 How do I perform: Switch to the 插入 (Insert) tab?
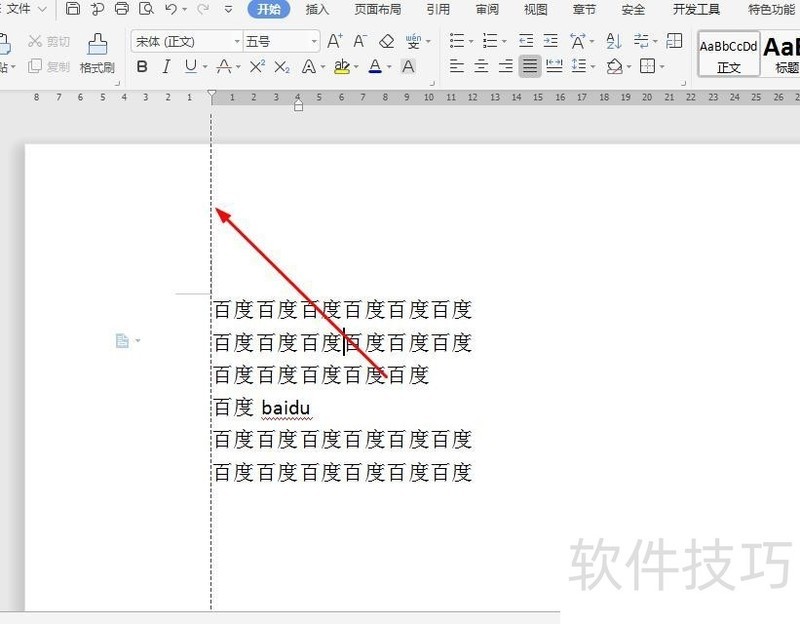click(317, 10)
